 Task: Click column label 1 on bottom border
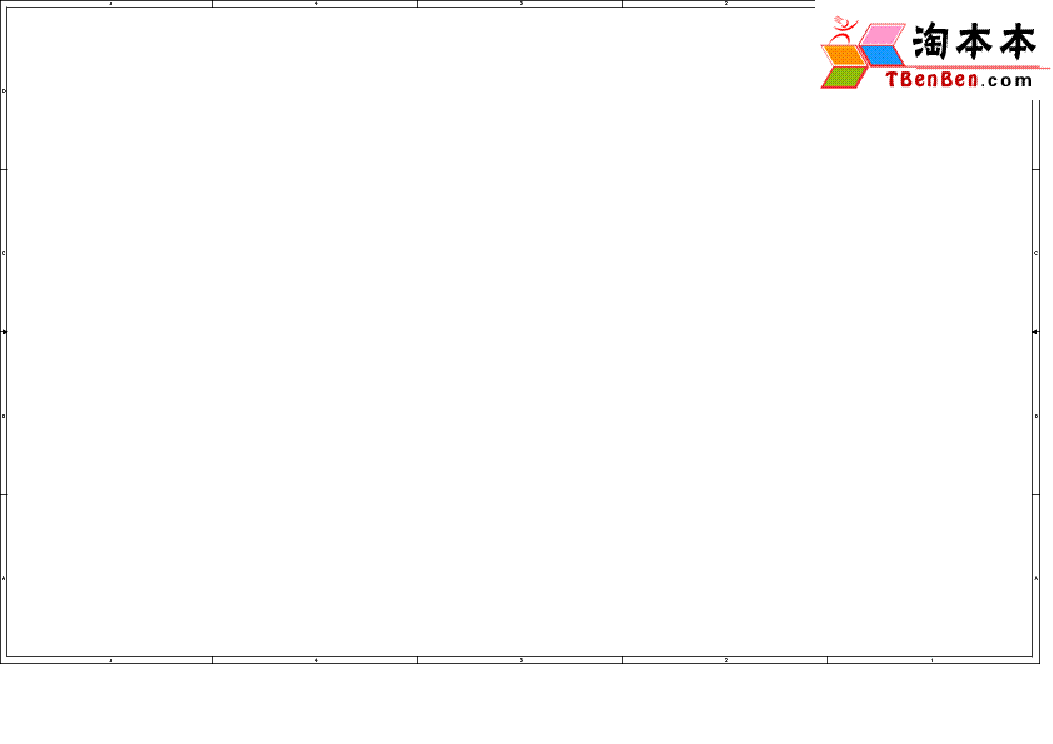point(932,660)
